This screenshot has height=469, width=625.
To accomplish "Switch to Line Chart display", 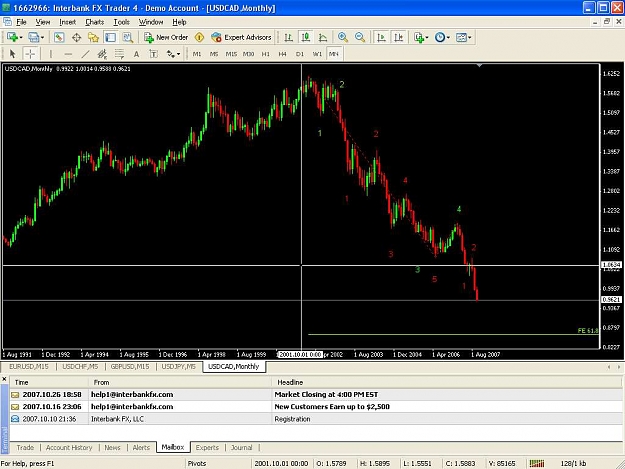I will 323,37.
